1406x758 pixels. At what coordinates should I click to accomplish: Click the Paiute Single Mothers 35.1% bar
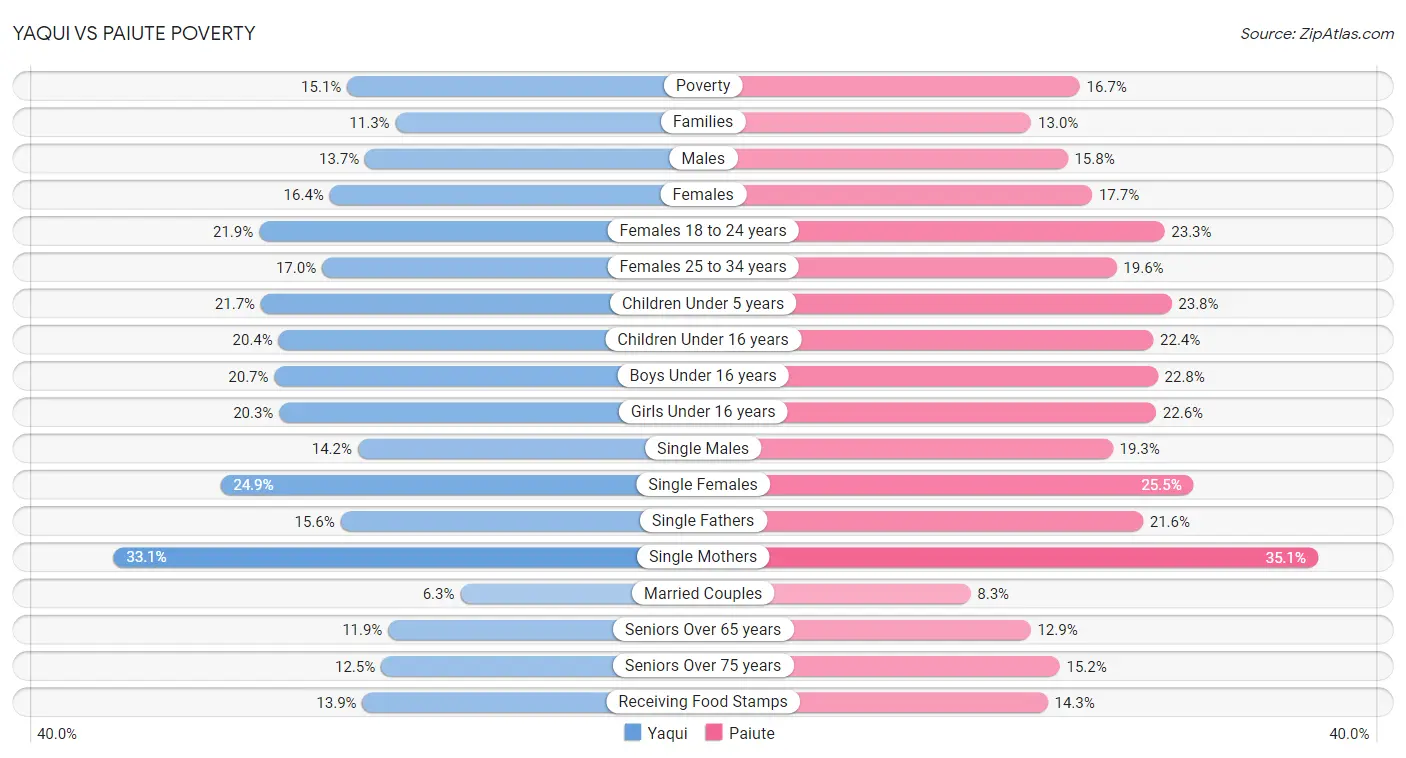(x=1011, y=557)
